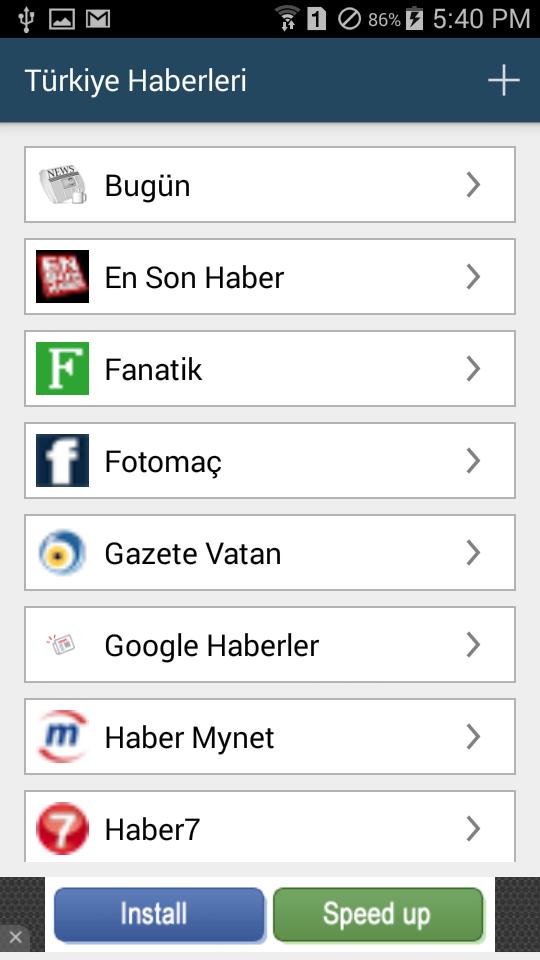This screenshot has height=960, width=540.
Task: Open the Bugün newspaper icon
Action: coord(62,184)
